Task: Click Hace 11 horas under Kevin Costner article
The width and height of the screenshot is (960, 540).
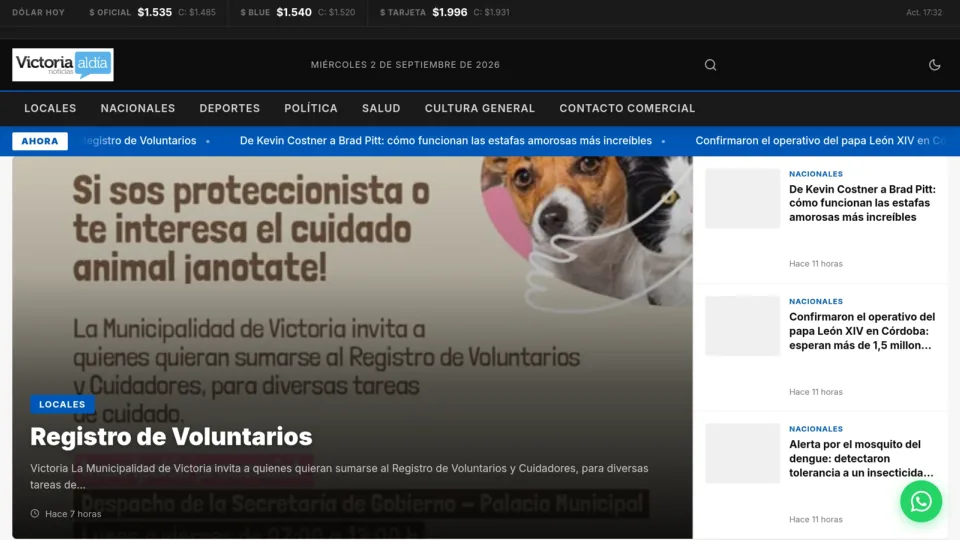Action: [816, 264]
